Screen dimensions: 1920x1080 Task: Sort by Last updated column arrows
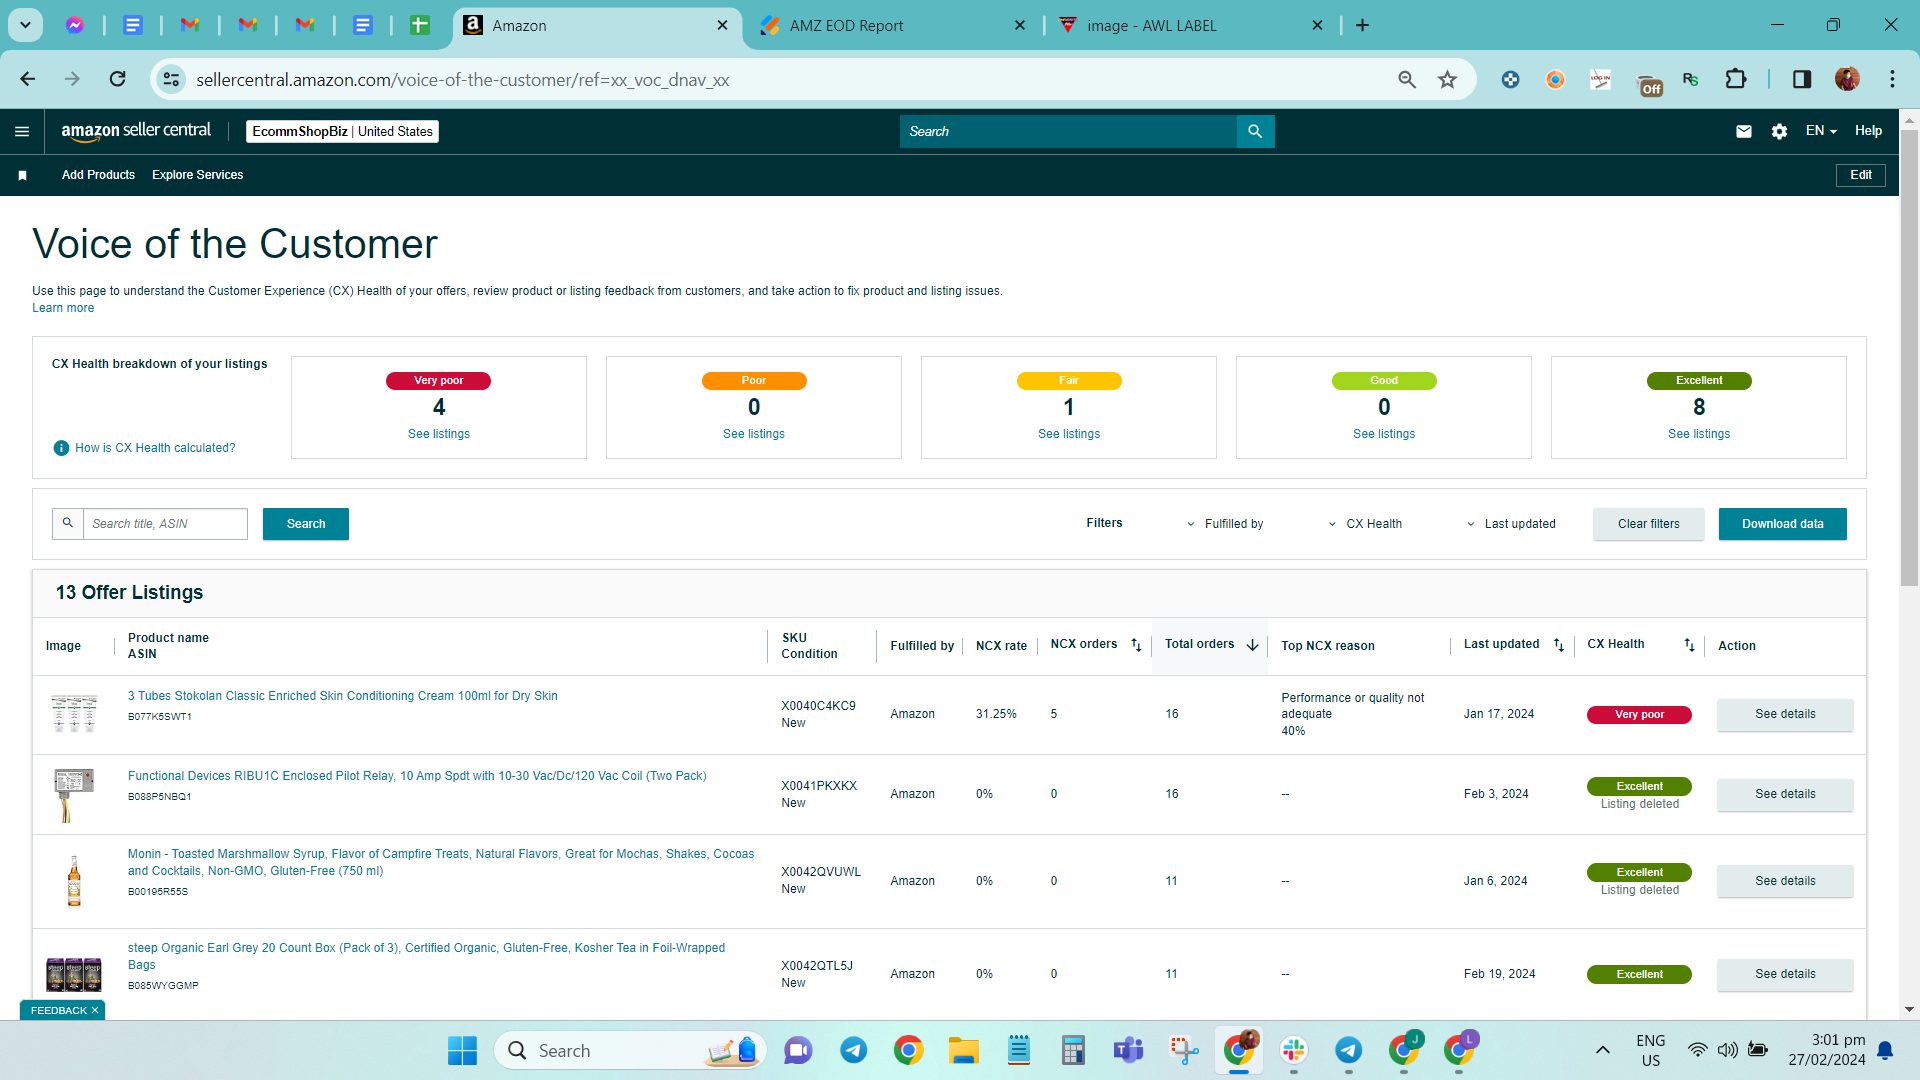[1559, 645]
